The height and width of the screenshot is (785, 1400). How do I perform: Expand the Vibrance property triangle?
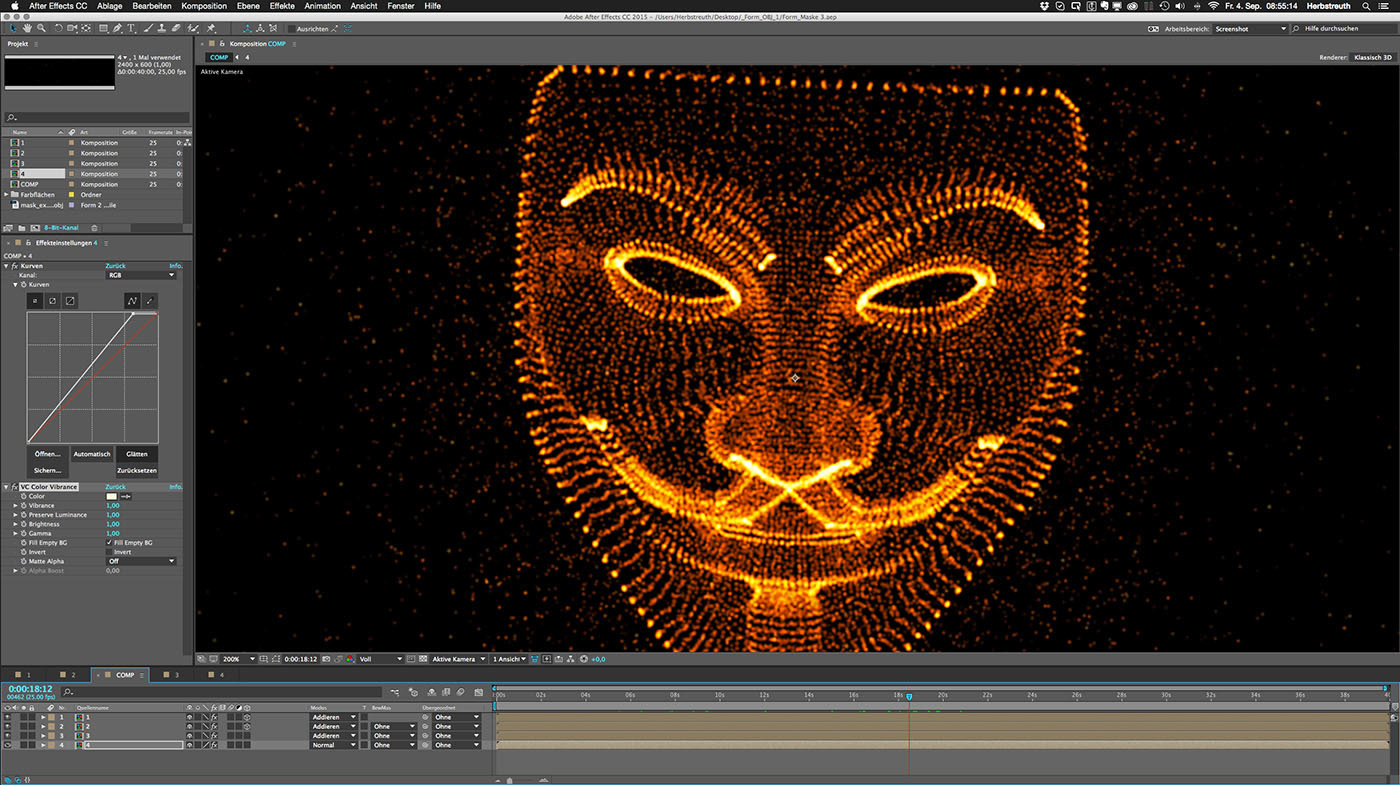[x=15, y=506]
